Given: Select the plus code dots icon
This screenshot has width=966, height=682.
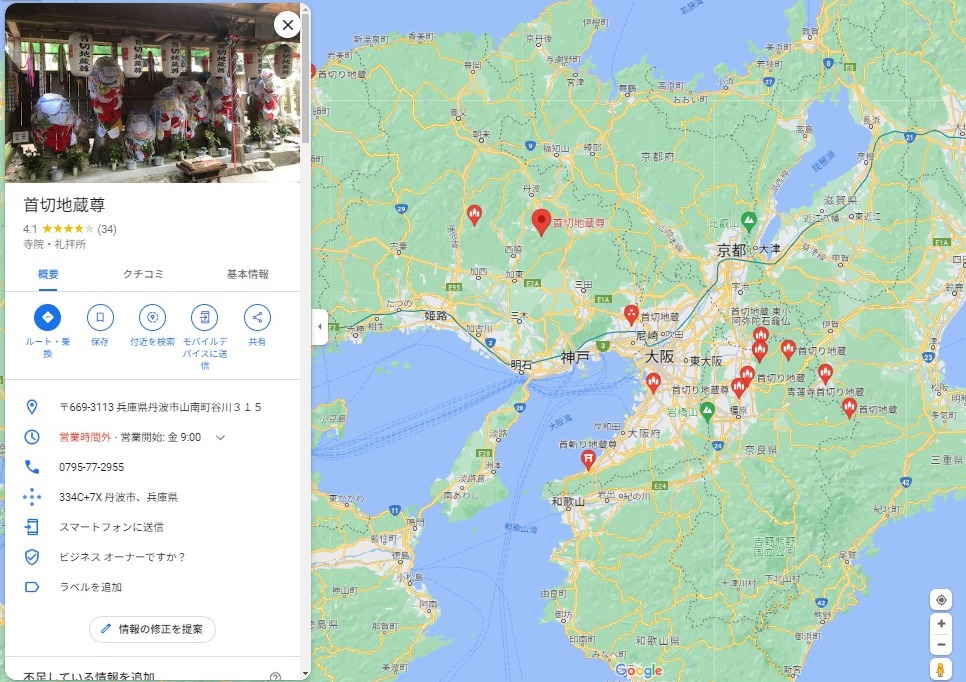Looking at the screenshot, I should (32, 497).
